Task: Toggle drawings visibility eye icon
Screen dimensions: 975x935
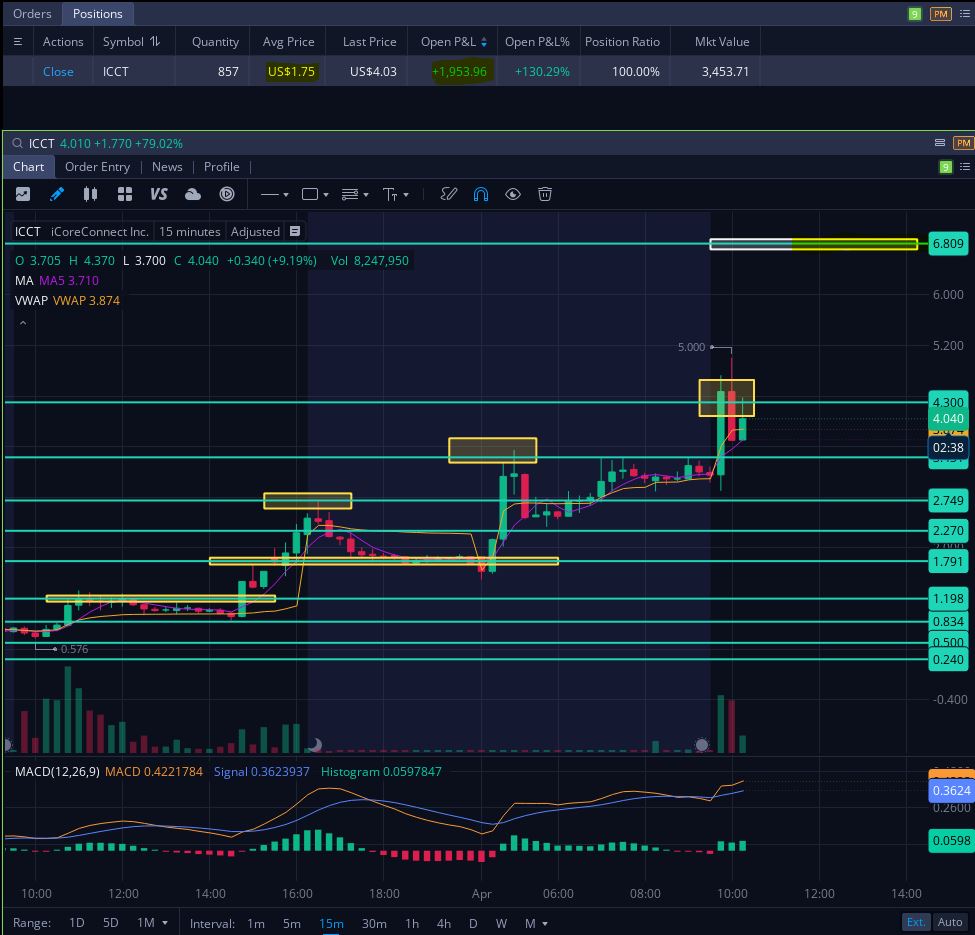Action: click(x=512, y=195)
